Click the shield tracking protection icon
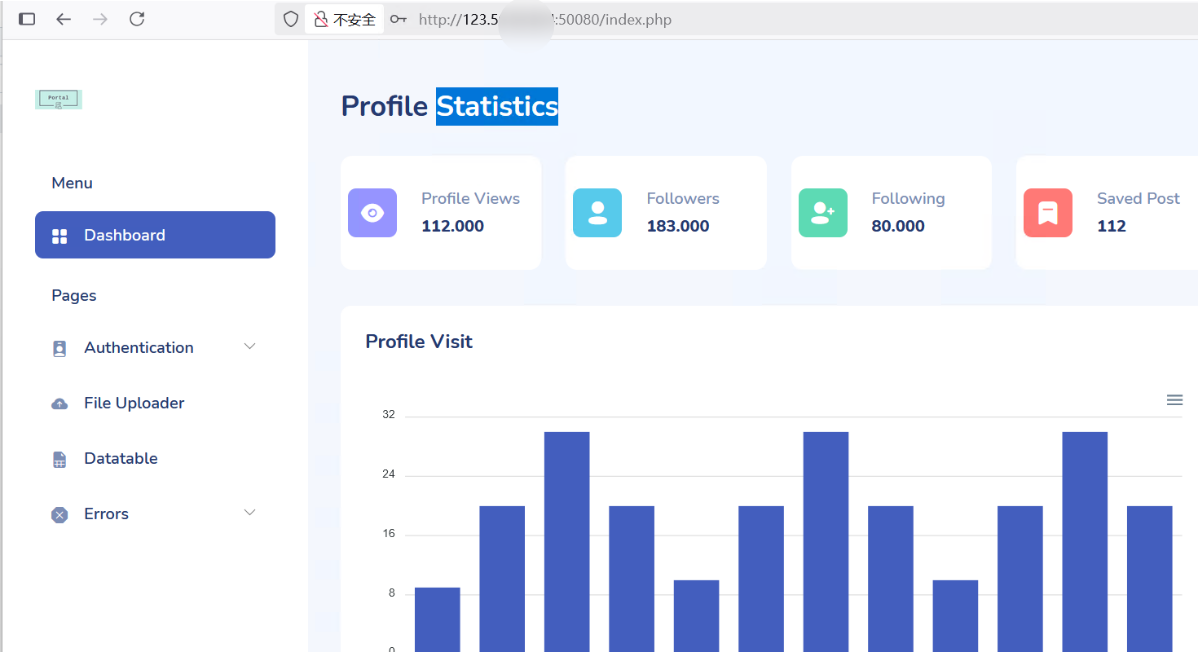Image resolution: width=1200 pixels, height=658 pixels. [291, 19]
